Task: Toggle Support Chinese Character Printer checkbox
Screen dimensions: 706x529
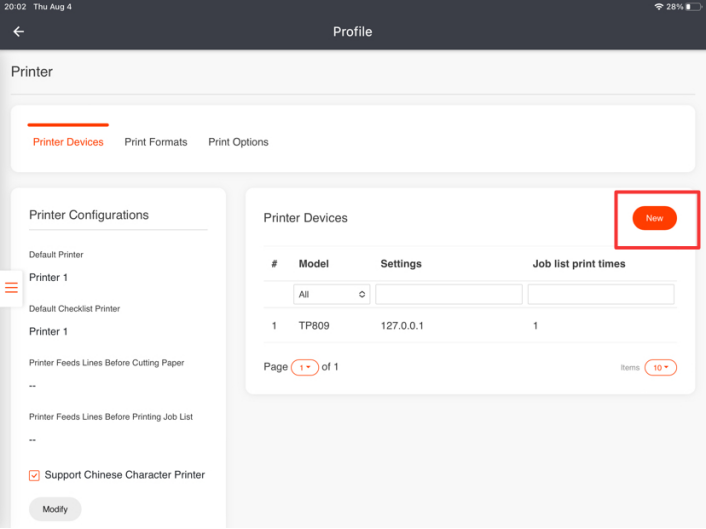Action: click(35, 475)
